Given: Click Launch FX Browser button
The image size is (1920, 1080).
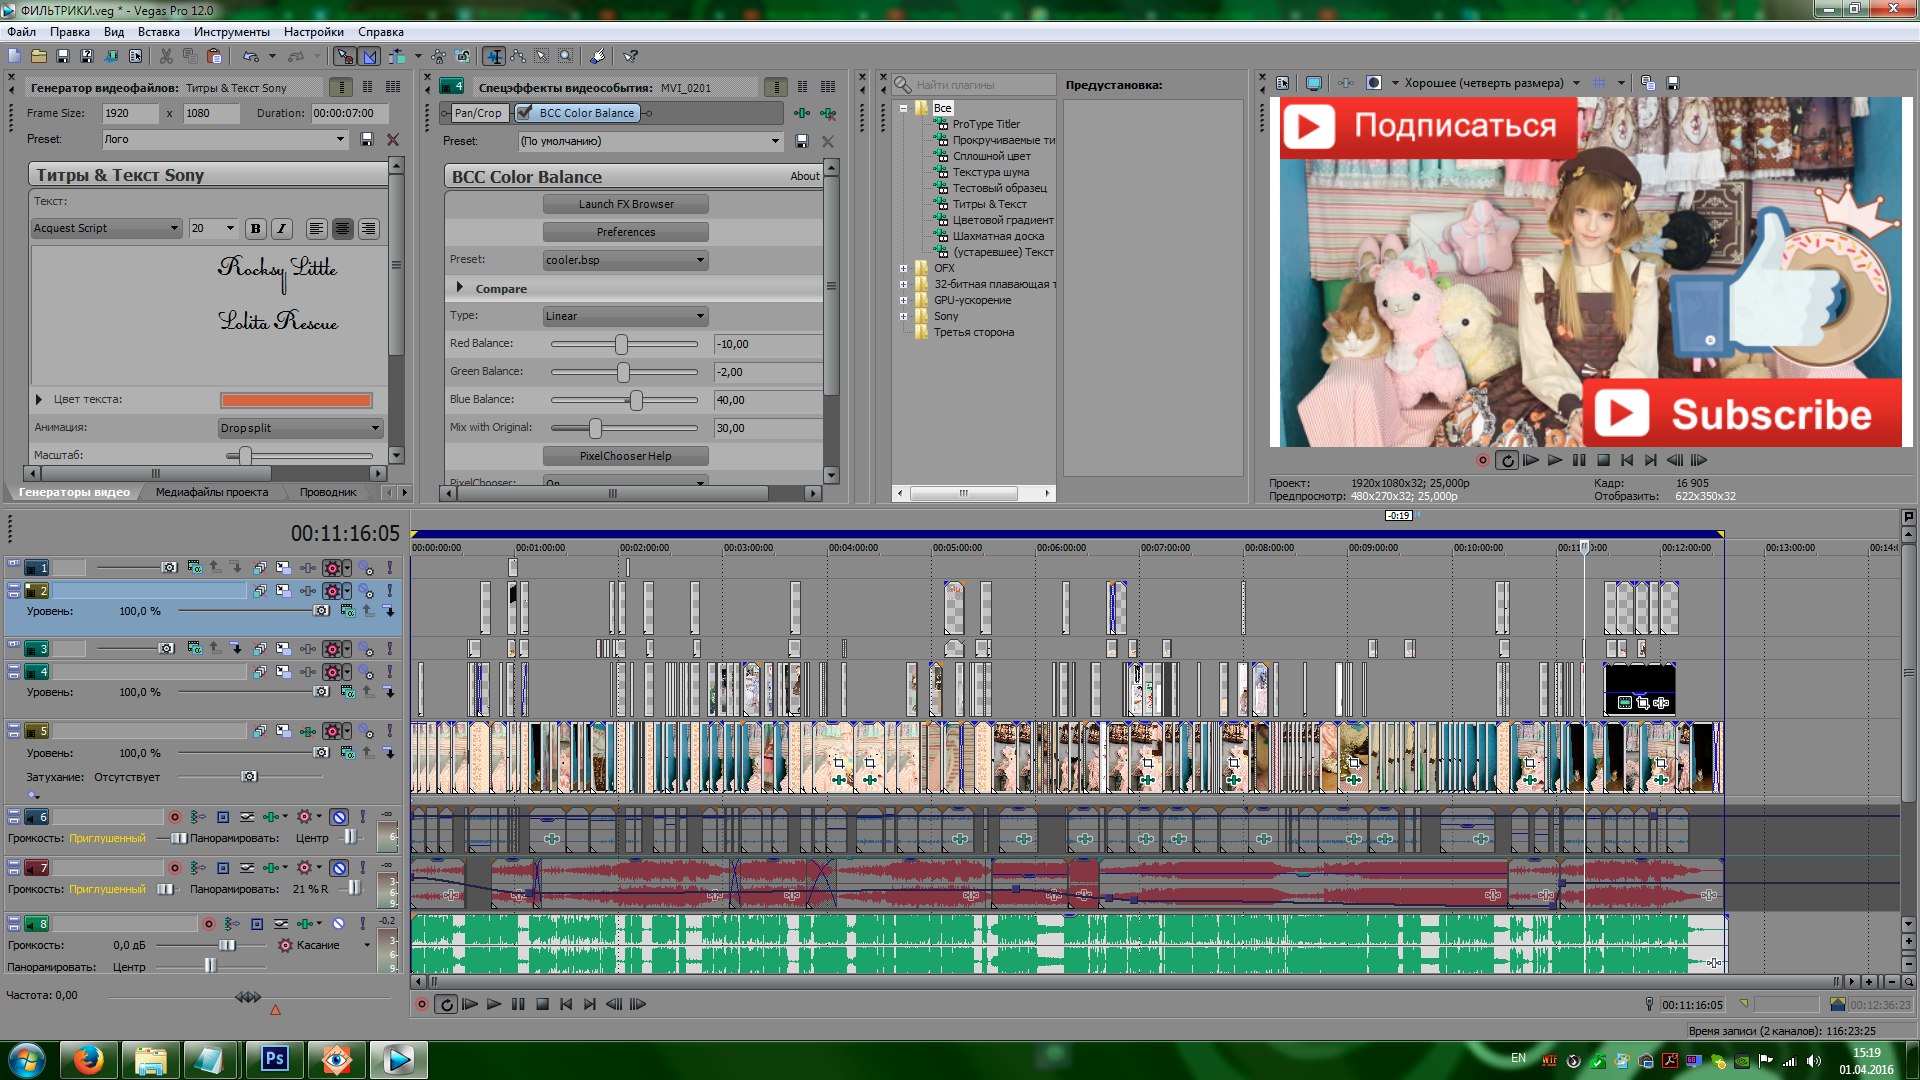Looking at the screenshot, I should pyautogui.click(x=625, y=204).
